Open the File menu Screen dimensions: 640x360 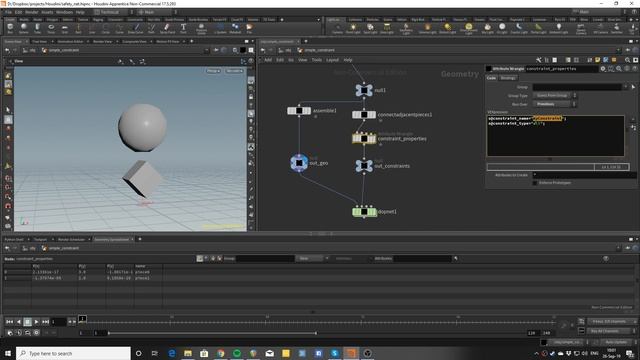pyautogui.click(x=8, y=12)
